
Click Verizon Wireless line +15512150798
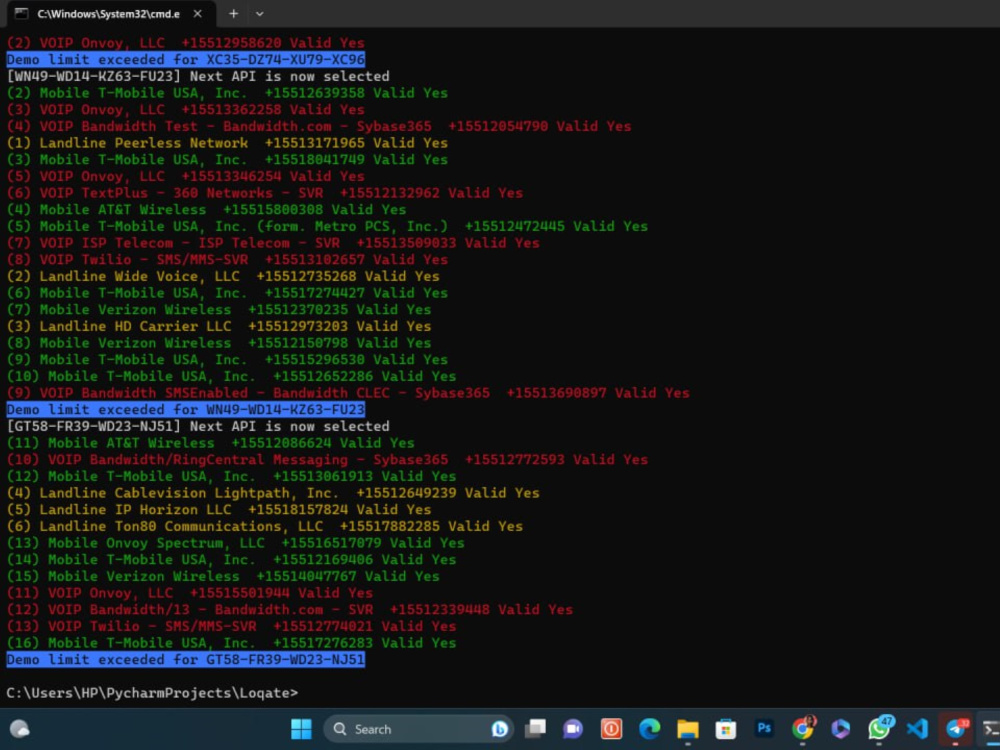pos(219,342)
